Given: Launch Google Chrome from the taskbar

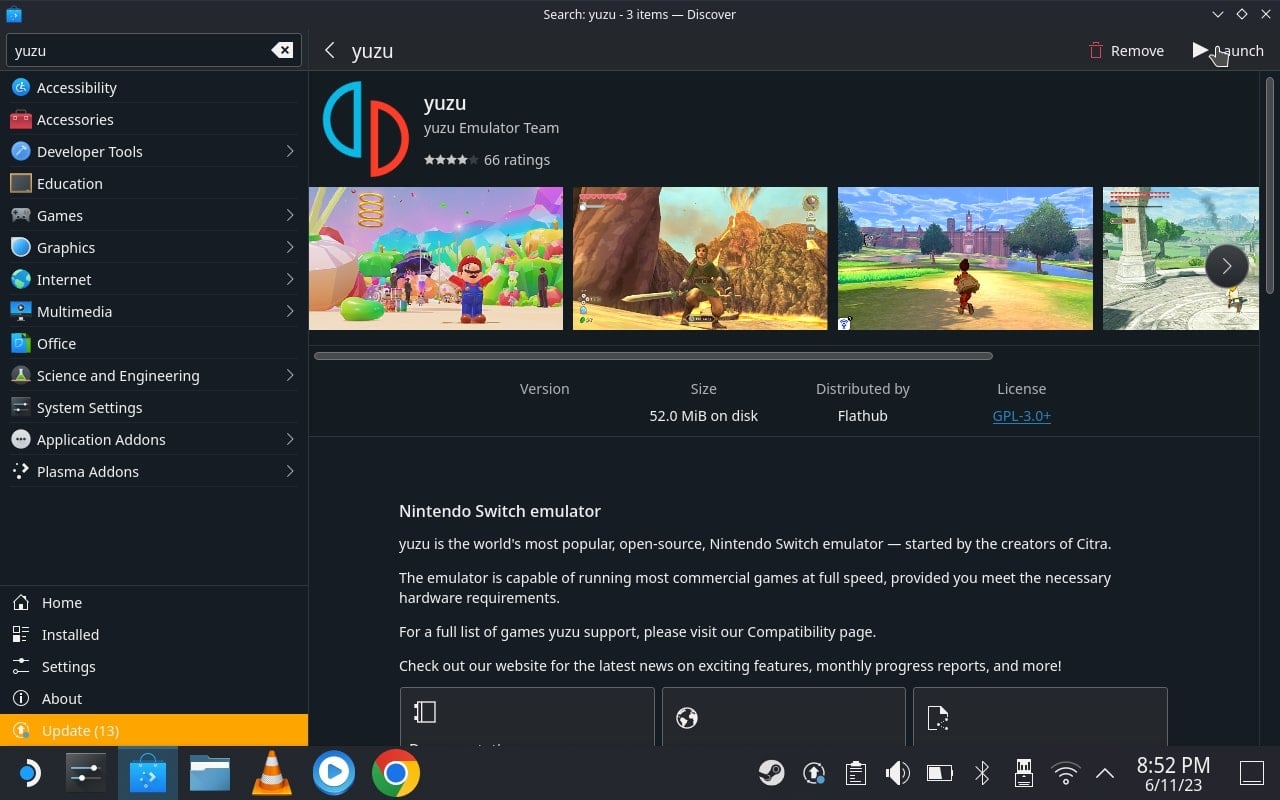Looking at the screenshot, I should pos(396,773).
